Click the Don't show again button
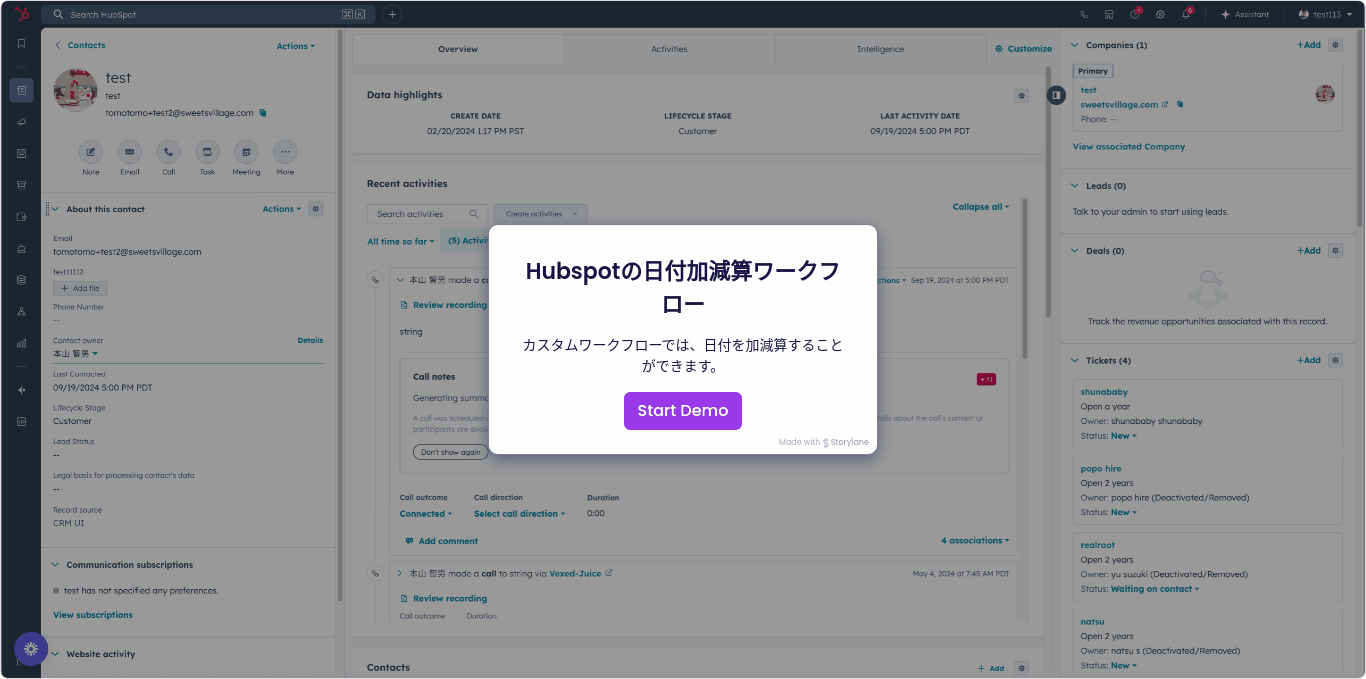Image resolution: width=1366 pixels, height=679 pixels. click(450, 452)
